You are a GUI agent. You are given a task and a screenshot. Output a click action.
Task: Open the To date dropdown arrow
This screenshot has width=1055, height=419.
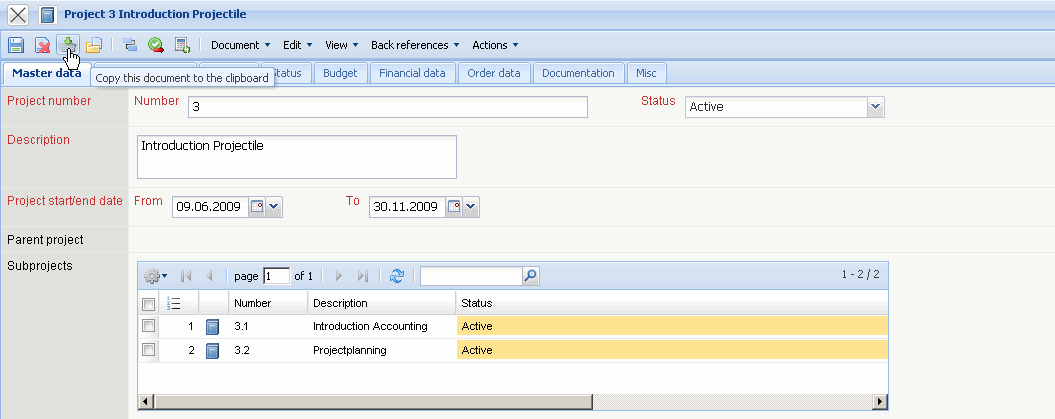click(x=472, y=207)
